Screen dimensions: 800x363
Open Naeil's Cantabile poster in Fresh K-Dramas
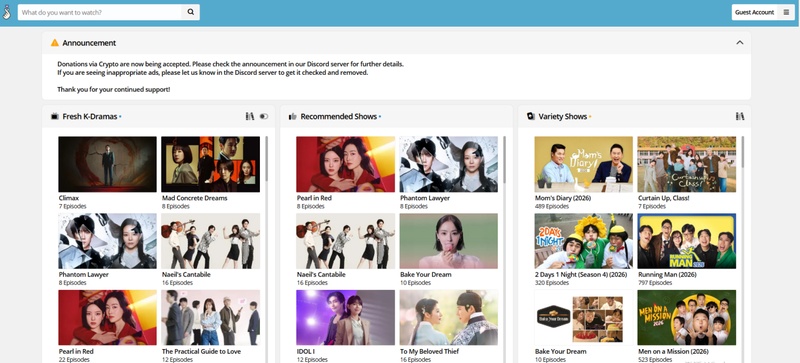(x=210, y=241)
